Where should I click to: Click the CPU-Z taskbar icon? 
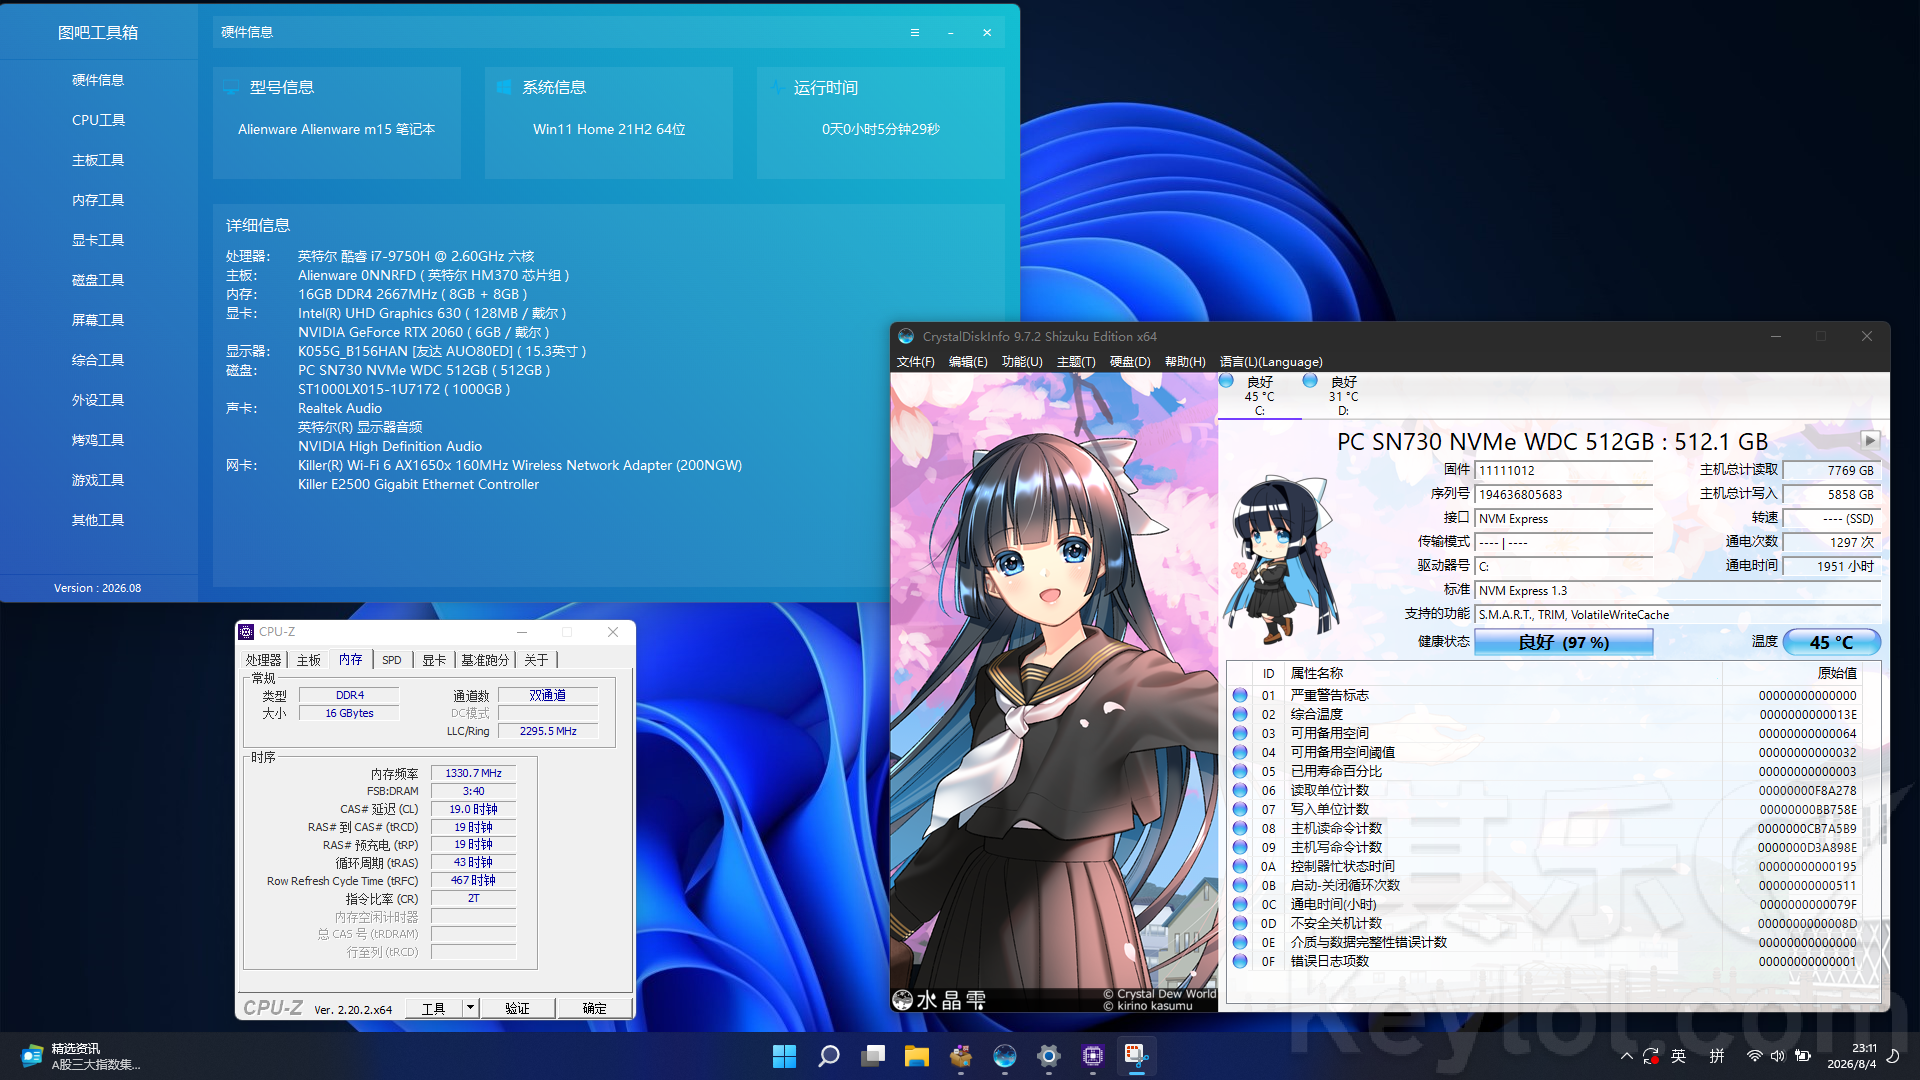(1093, 1056)
